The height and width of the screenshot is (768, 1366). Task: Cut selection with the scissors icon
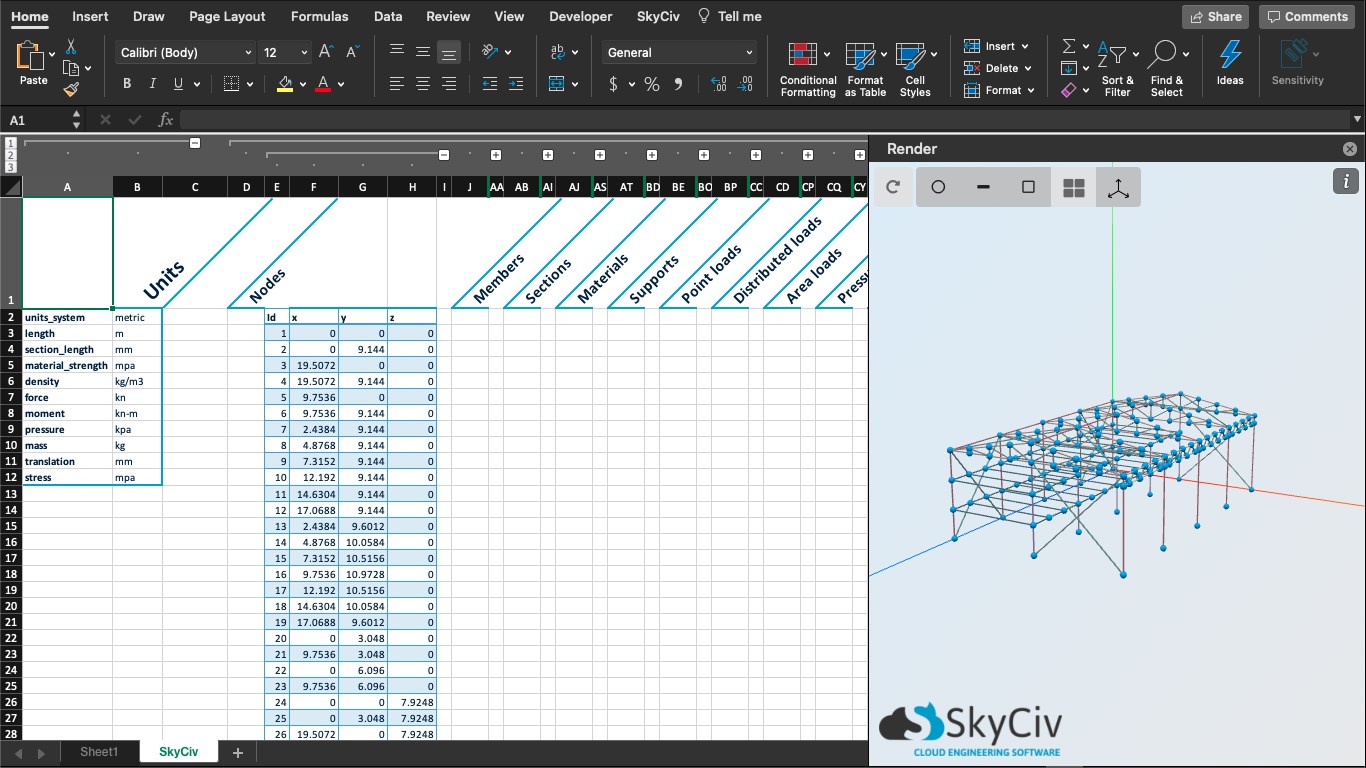pyautogui.click(x=71, y=46)
